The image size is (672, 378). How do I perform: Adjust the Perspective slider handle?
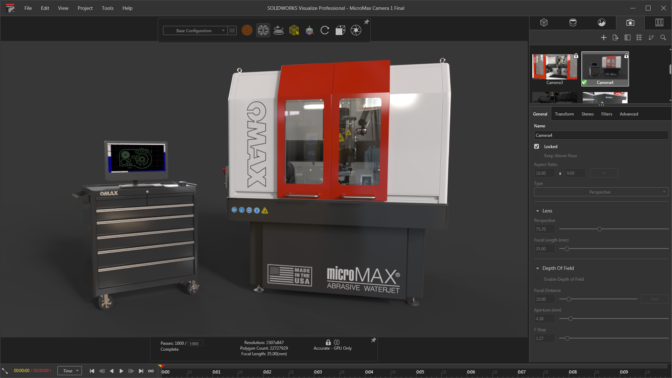tap(599, 229)
